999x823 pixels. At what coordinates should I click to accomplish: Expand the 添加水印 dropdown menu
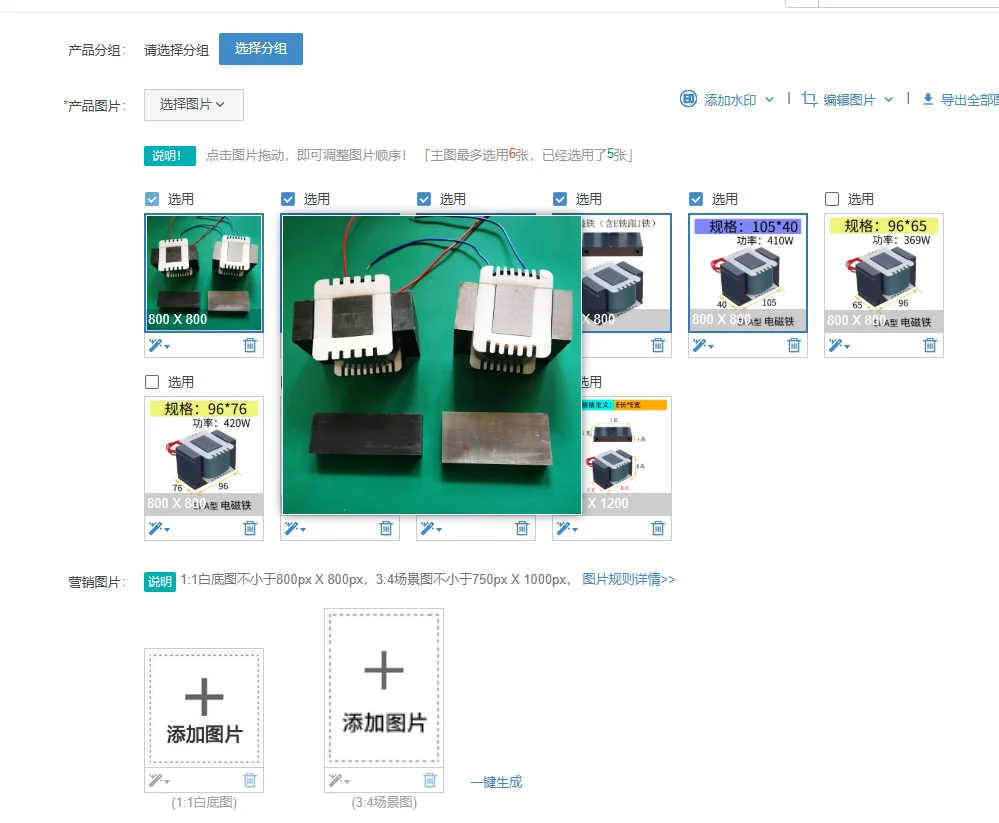(x=770, y=100)
